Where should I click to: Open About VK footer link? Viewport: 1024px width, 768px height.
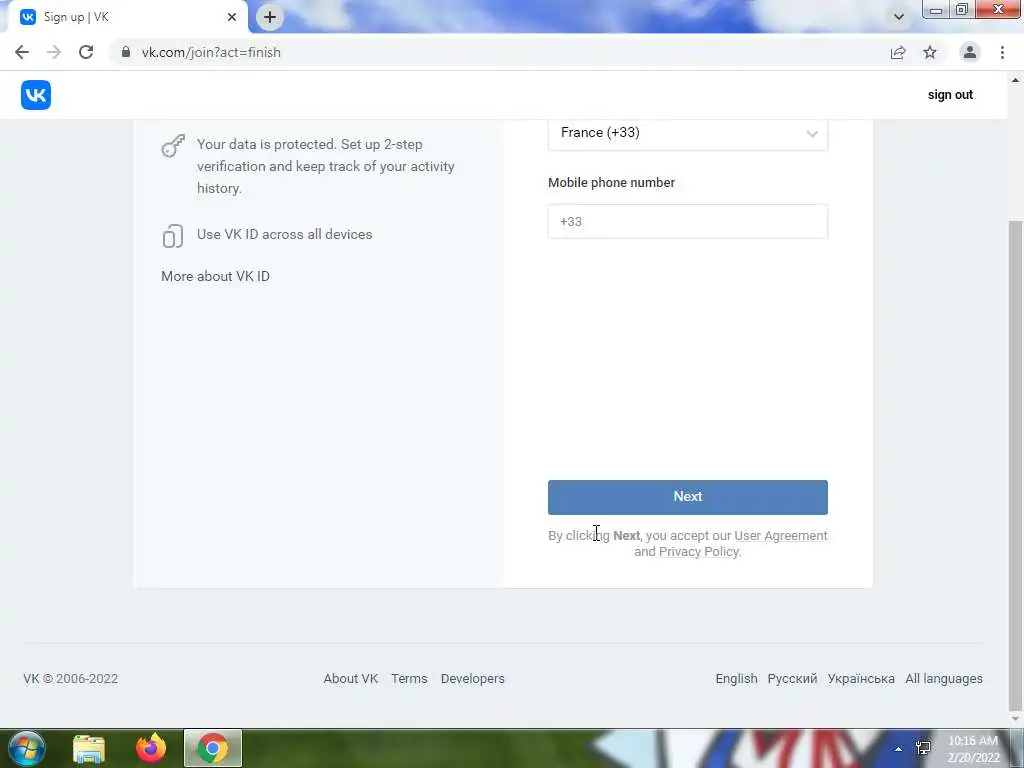351,679
